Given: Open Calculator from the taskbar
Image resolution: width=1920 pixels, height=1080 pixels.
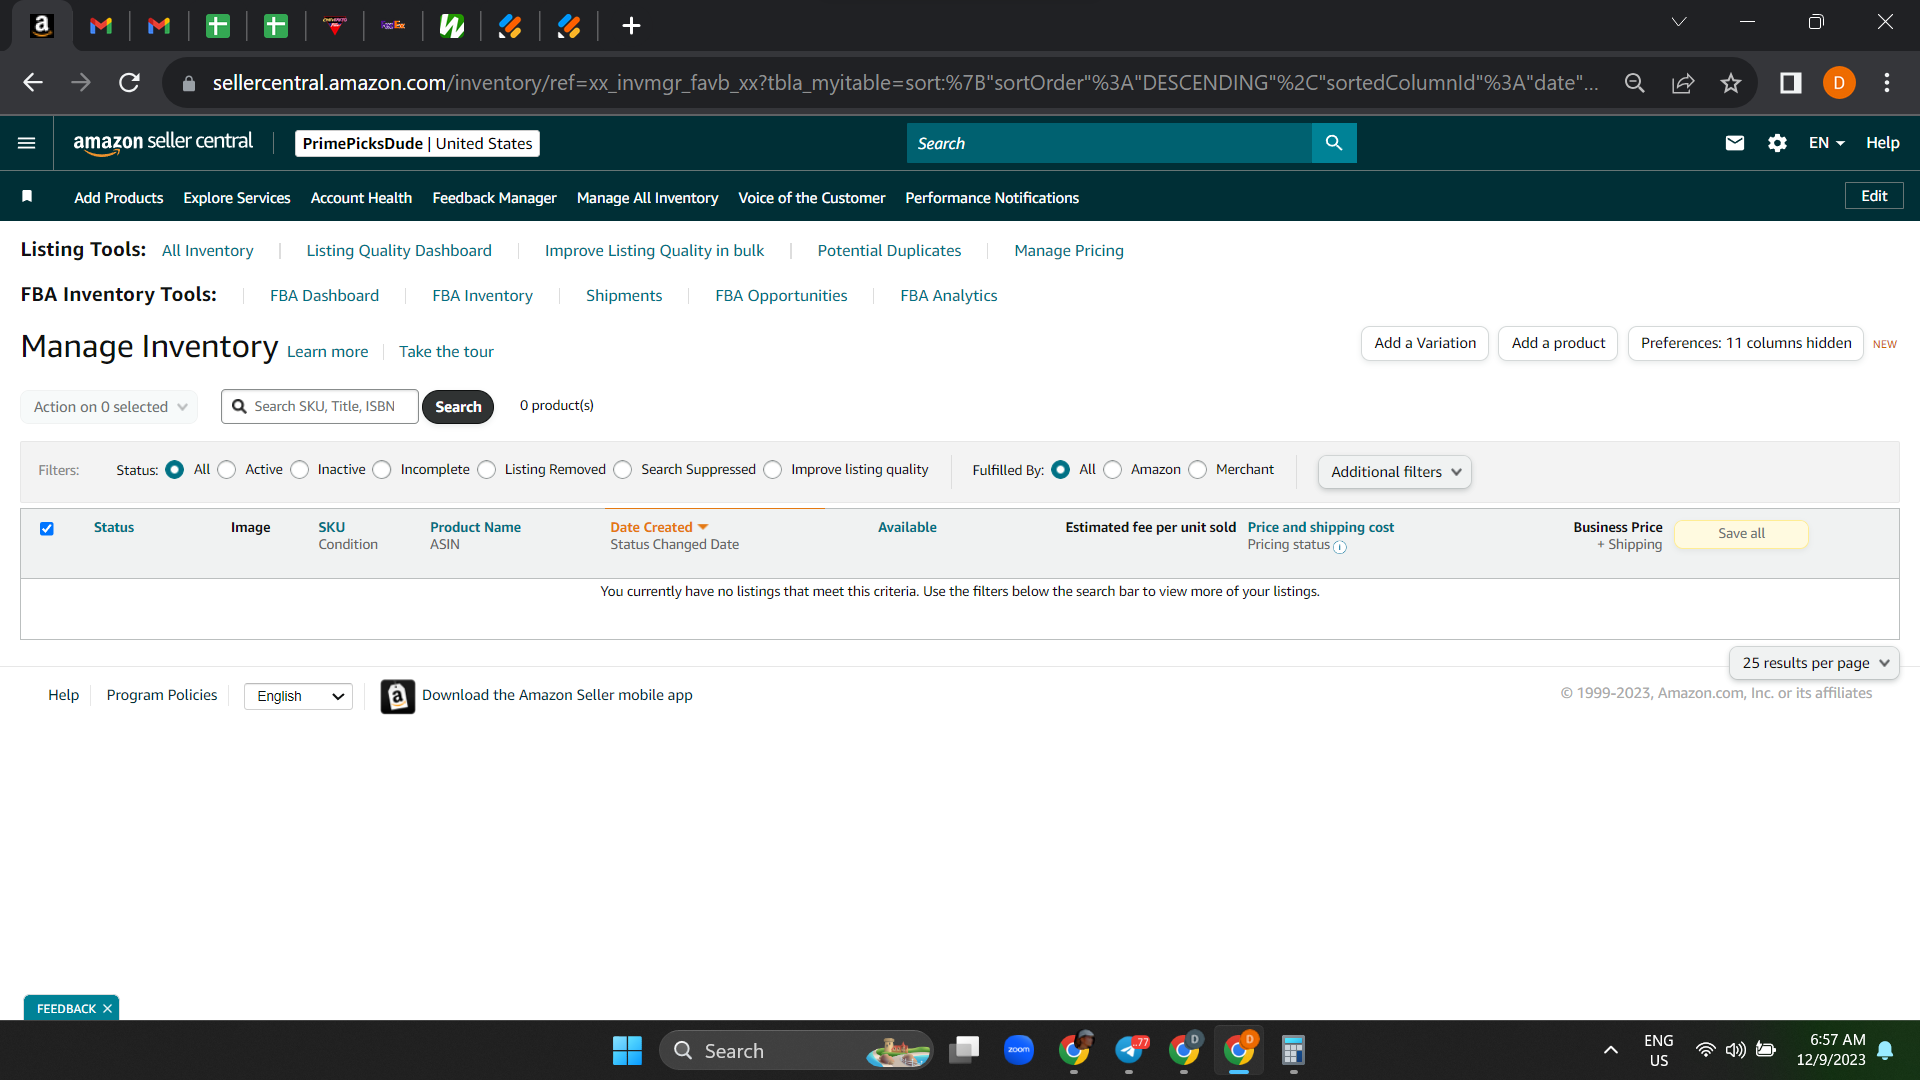Looking at the screenshot, I should 1293,1050.
